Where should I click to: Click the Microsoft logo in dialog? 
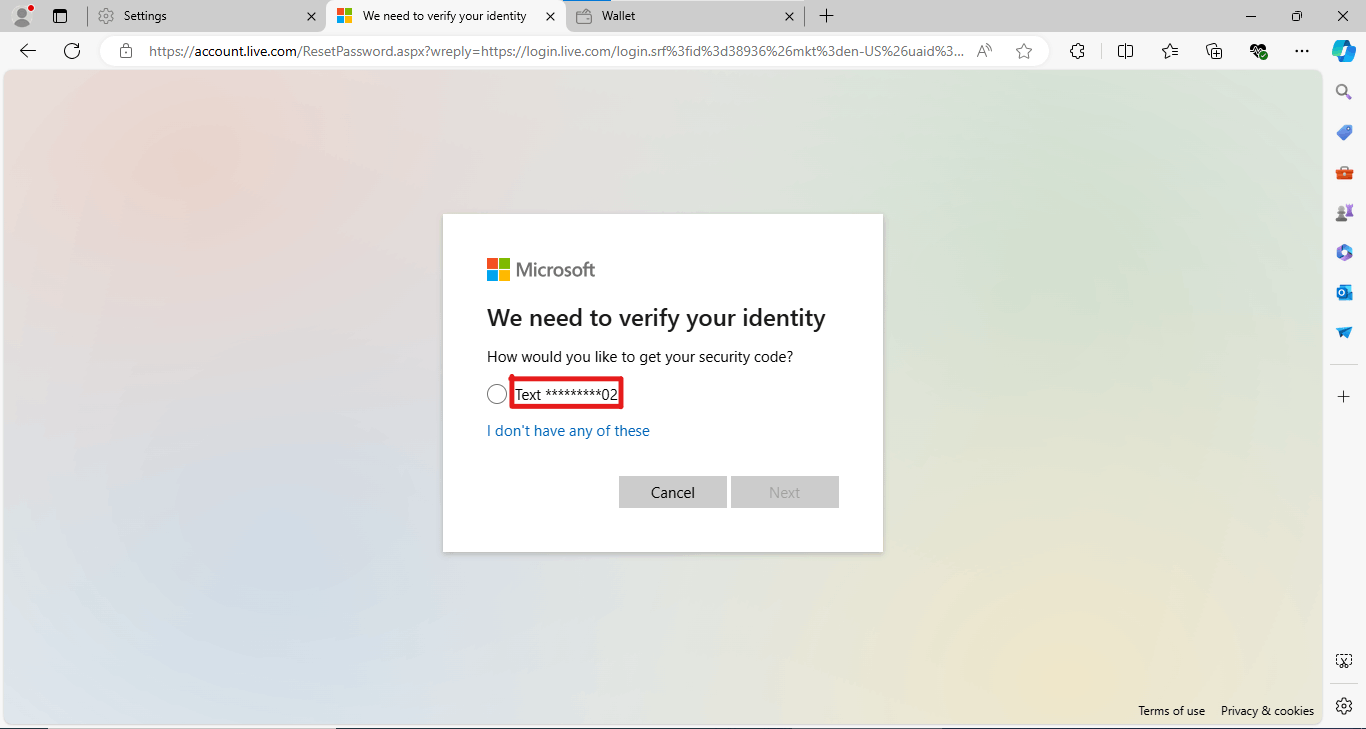click(541, 270)
